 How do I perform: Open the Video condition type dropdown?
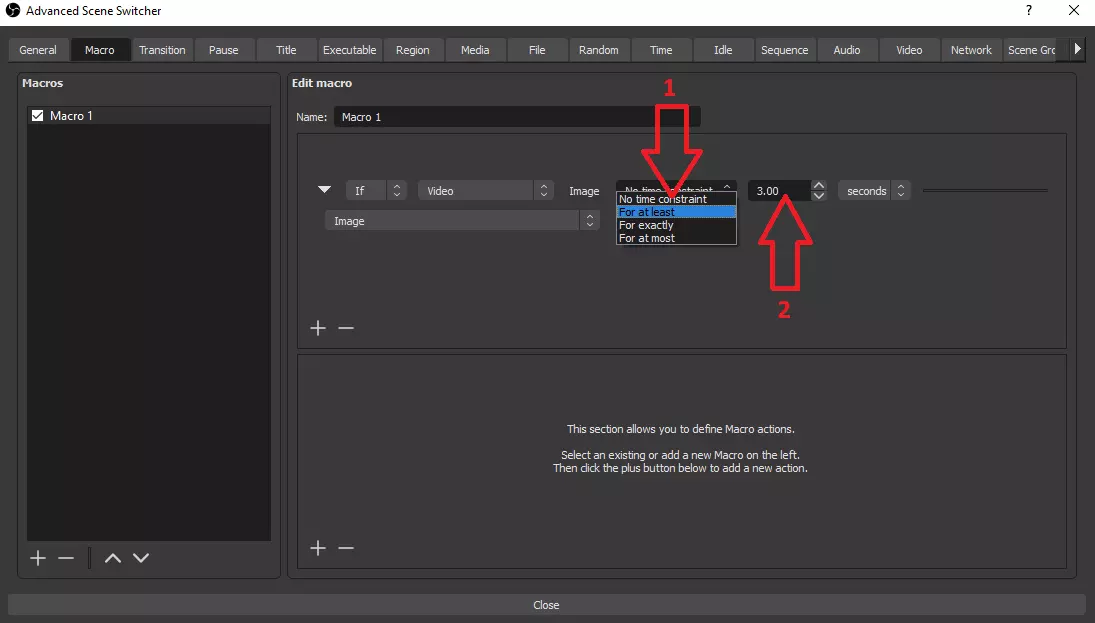coord(486,190)
